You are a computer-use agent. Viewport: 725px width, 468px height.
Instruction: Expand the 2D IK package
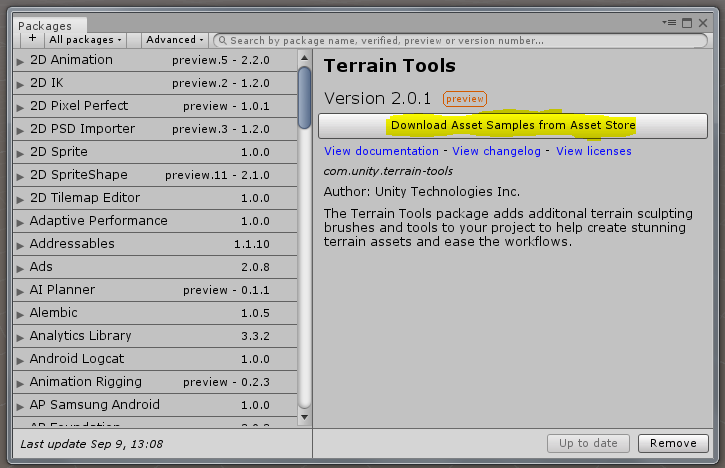[x=20, y=84]
